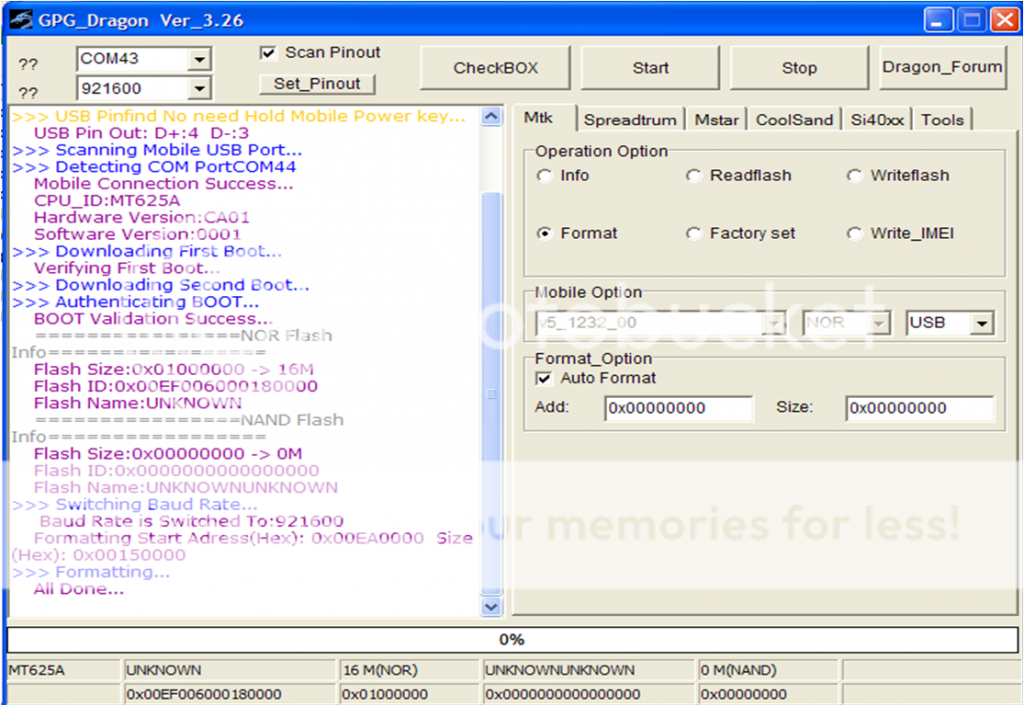Click the CheckBOX button

495,68
